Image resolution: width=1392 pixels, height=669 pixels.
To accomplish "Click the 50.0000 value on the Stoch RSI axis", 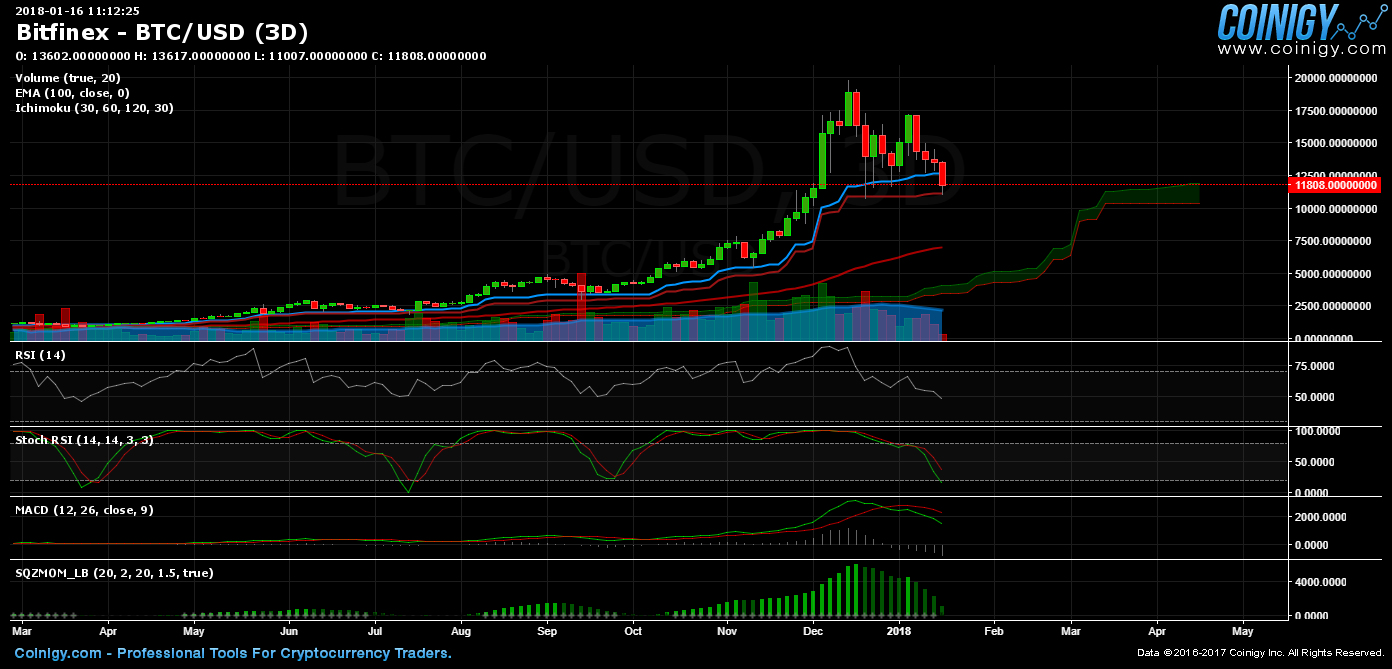I will [1316, 462].
